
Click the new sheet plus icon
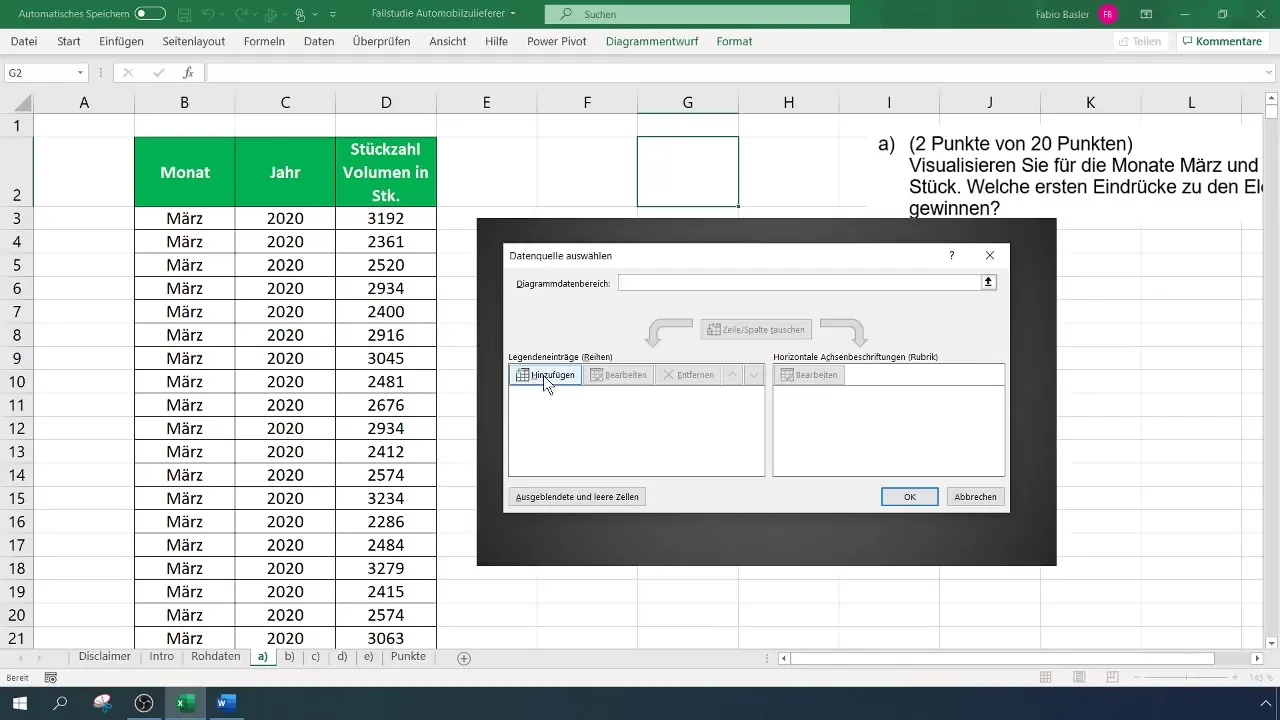[x=464, y=658]
